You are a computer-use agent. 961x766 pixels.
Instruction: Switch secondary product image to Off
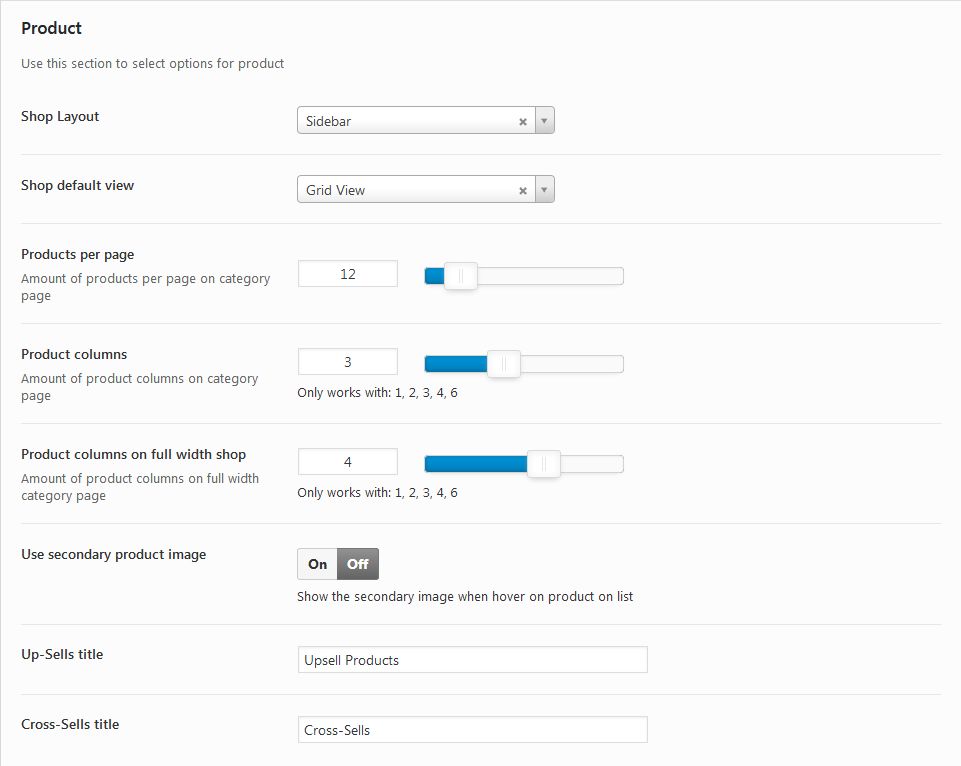click(x=358, y=564)
